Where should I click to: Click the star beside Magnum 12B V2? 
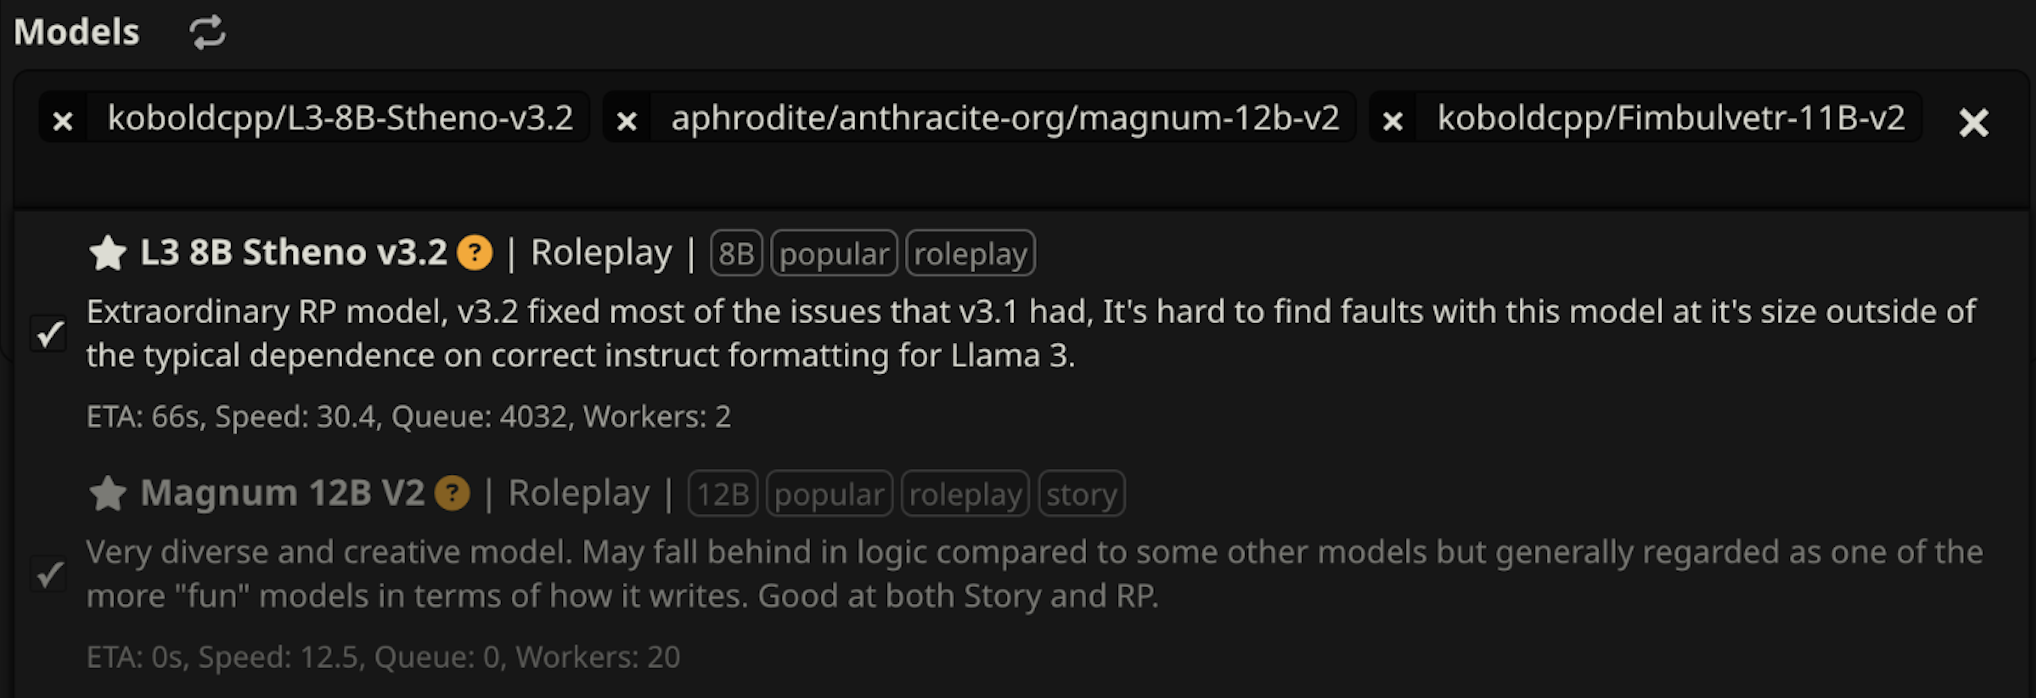point(108,493)
